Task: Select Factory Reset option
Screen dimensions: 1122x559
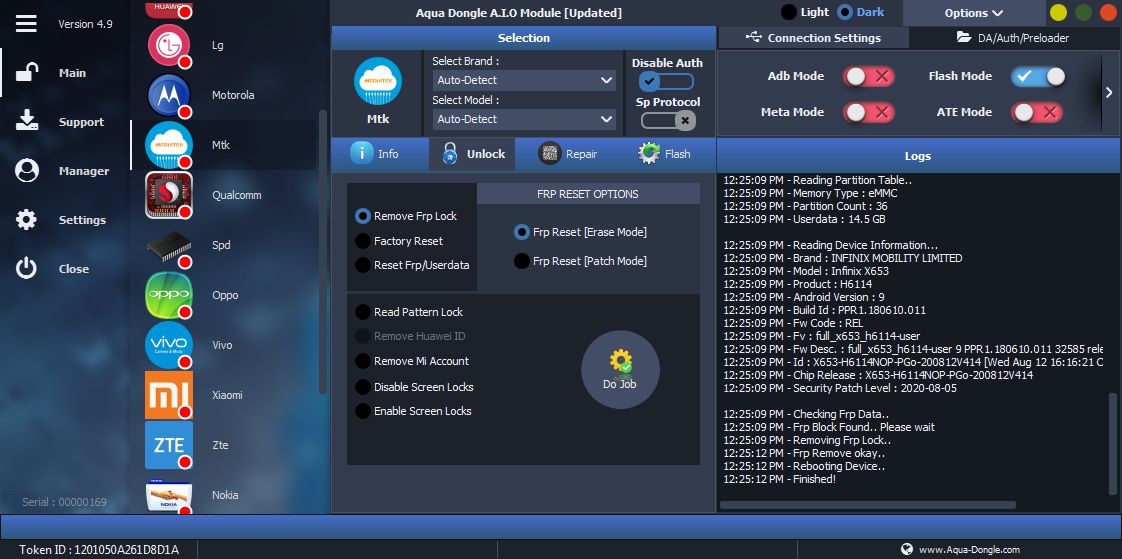Action: pos(399,241)
